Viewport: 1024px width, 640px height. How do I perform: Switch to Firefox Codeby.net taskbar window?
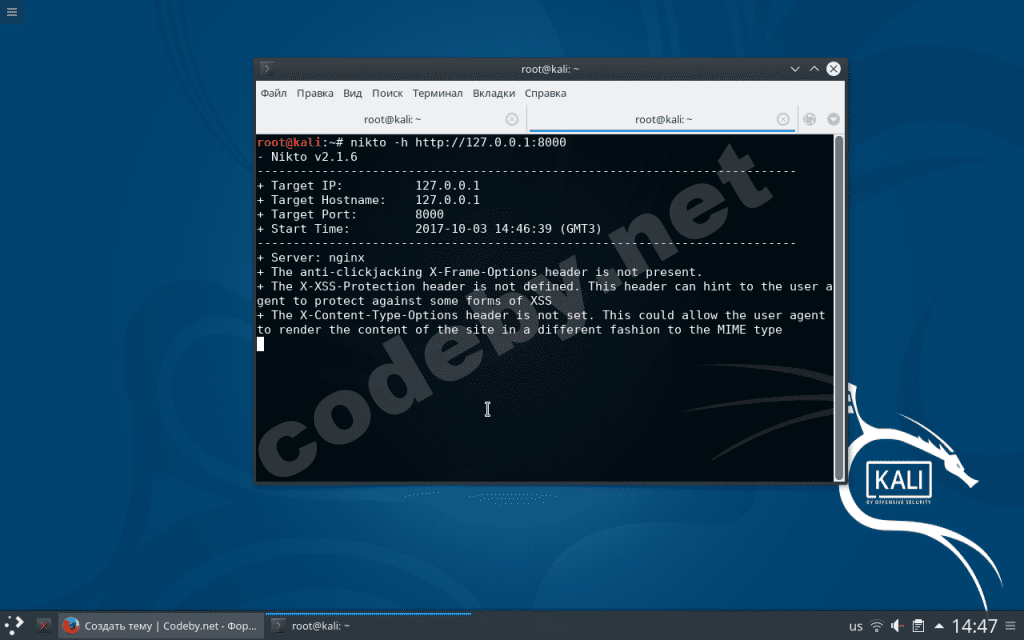pyautogui.click(x=161, y=626)
